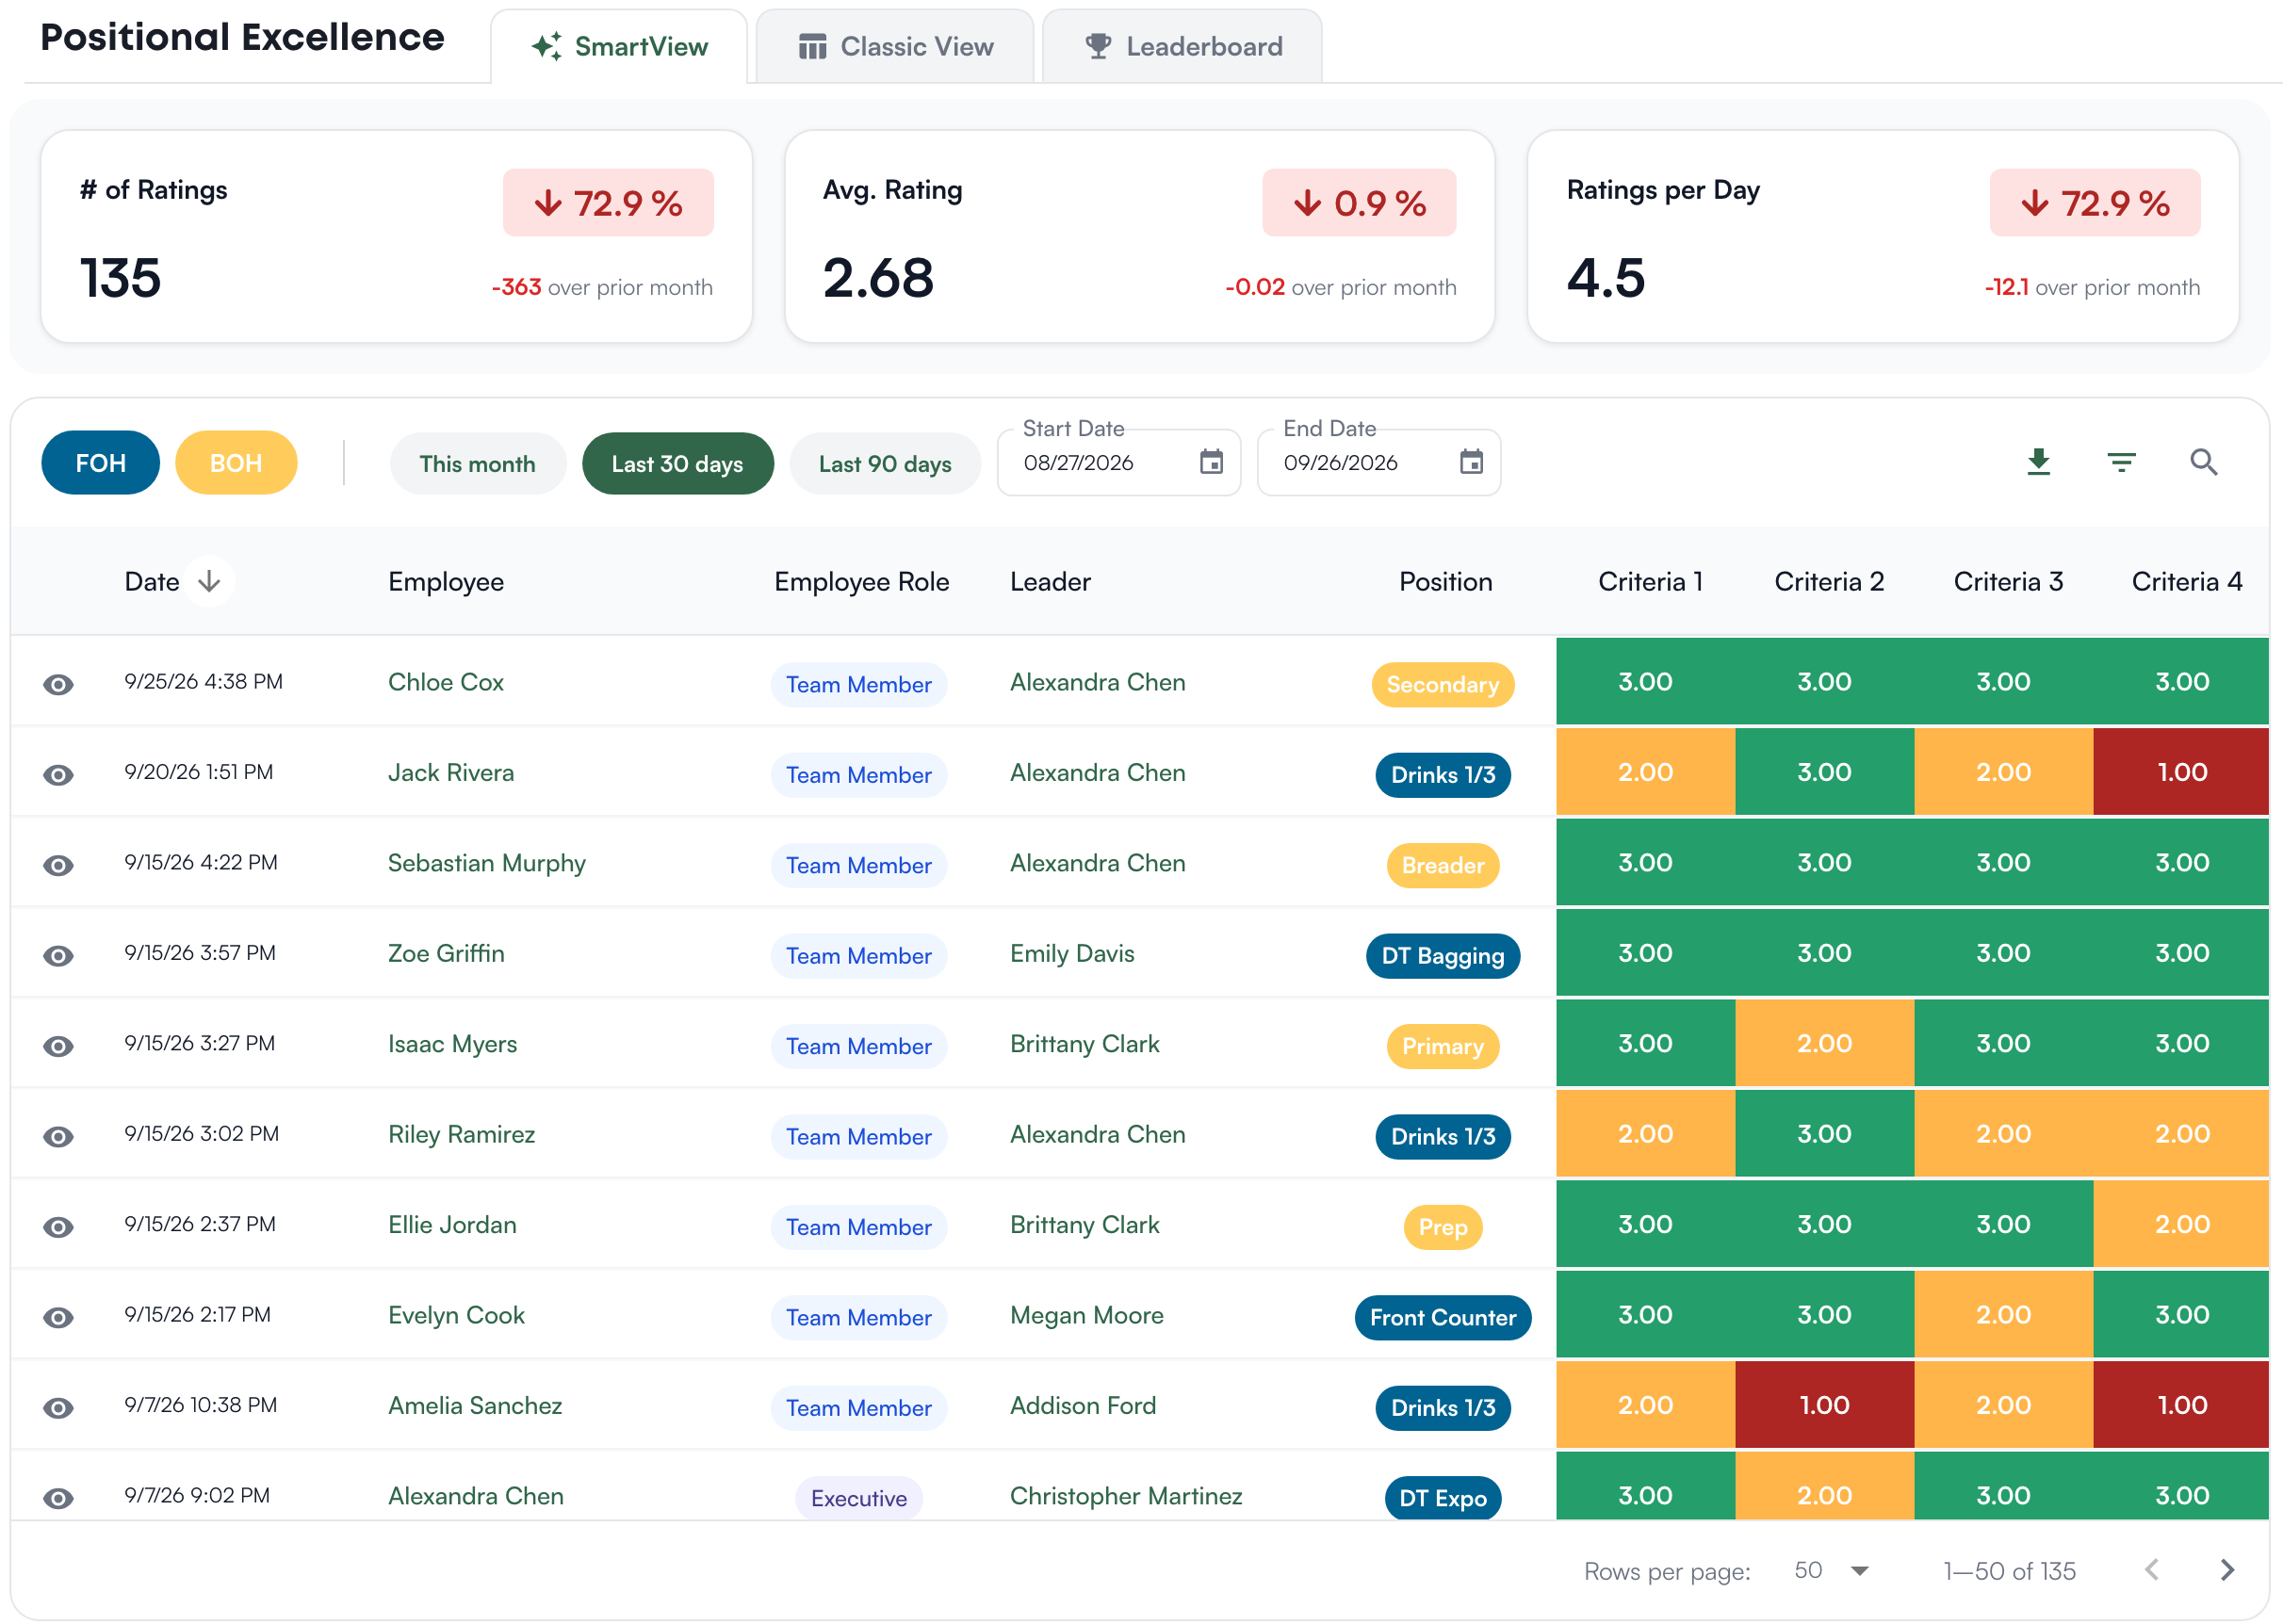Screen dimensions: 2283x1624
Task: Click the Position column header
Action: (x=1445, y=582)
